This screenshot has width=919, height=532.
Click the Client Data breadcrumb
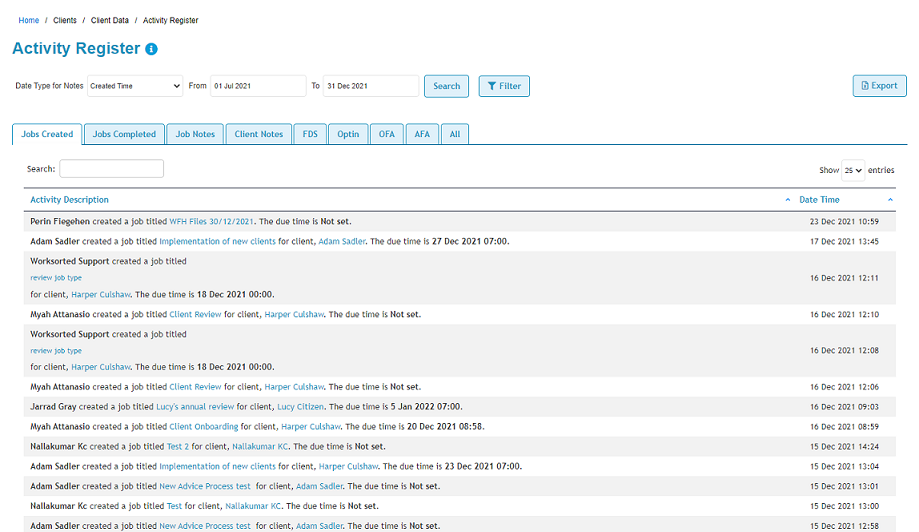110,21
